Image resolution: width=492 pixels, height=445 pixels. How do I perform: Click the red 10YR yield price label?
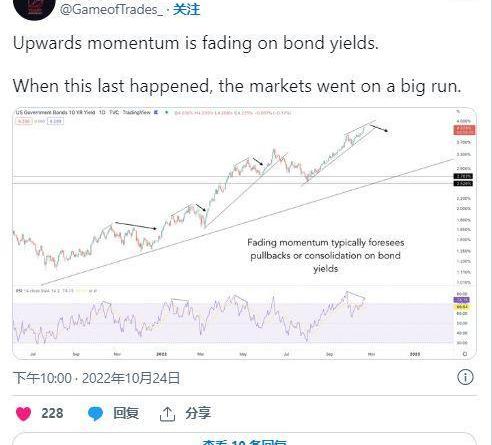coord(464,130)
